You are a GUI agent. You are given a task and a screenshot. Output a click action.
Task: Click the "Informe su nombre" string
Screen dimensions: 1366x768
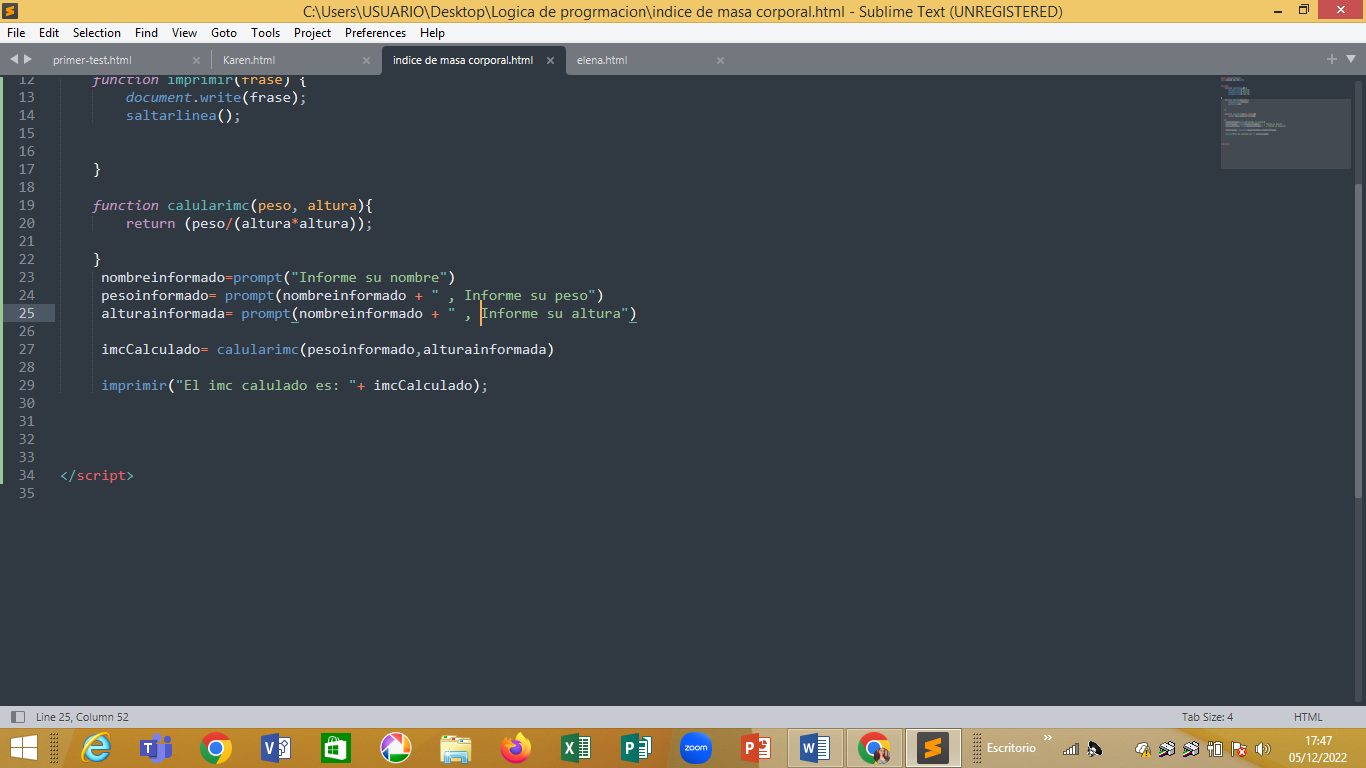click(369, 277)
